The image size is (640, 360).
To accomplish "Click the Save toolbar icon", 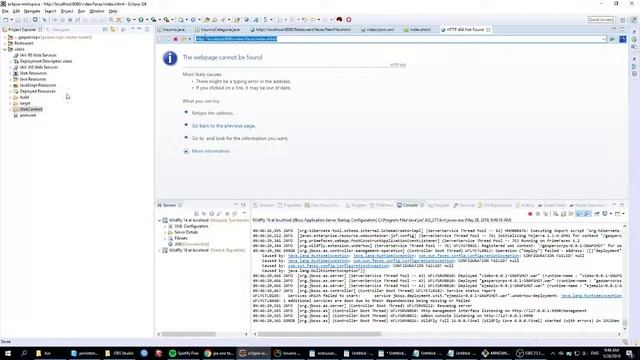I will coord(18,20).
